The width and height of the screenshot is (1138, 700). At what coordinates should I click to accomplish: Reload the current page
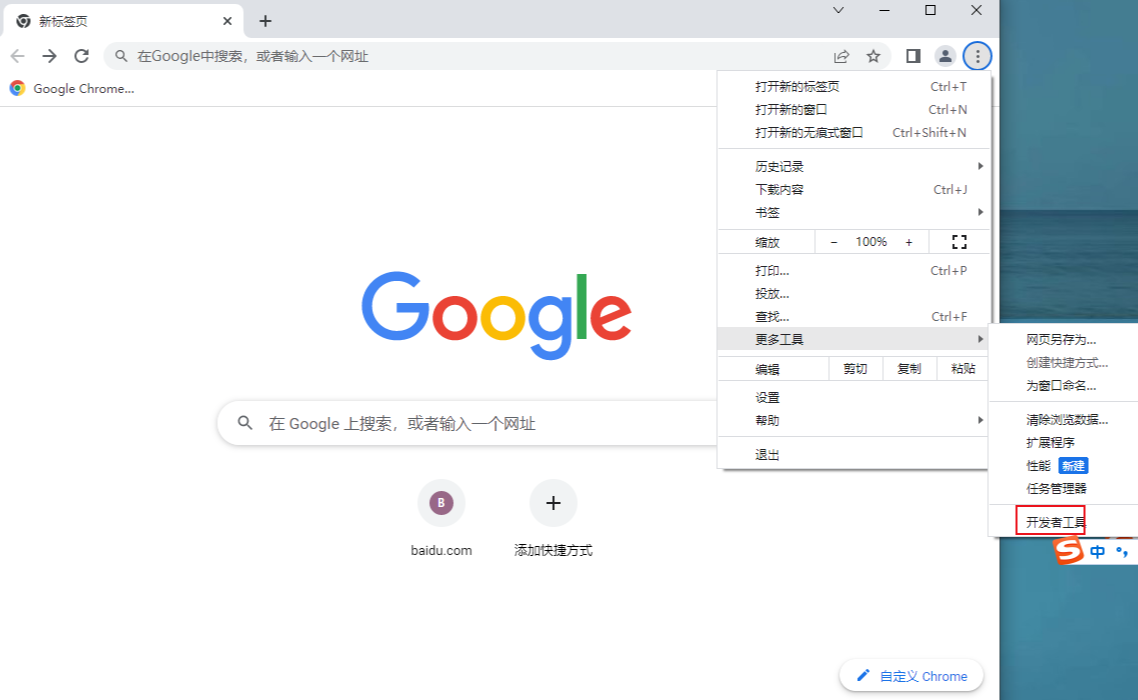tap(81, 56)
